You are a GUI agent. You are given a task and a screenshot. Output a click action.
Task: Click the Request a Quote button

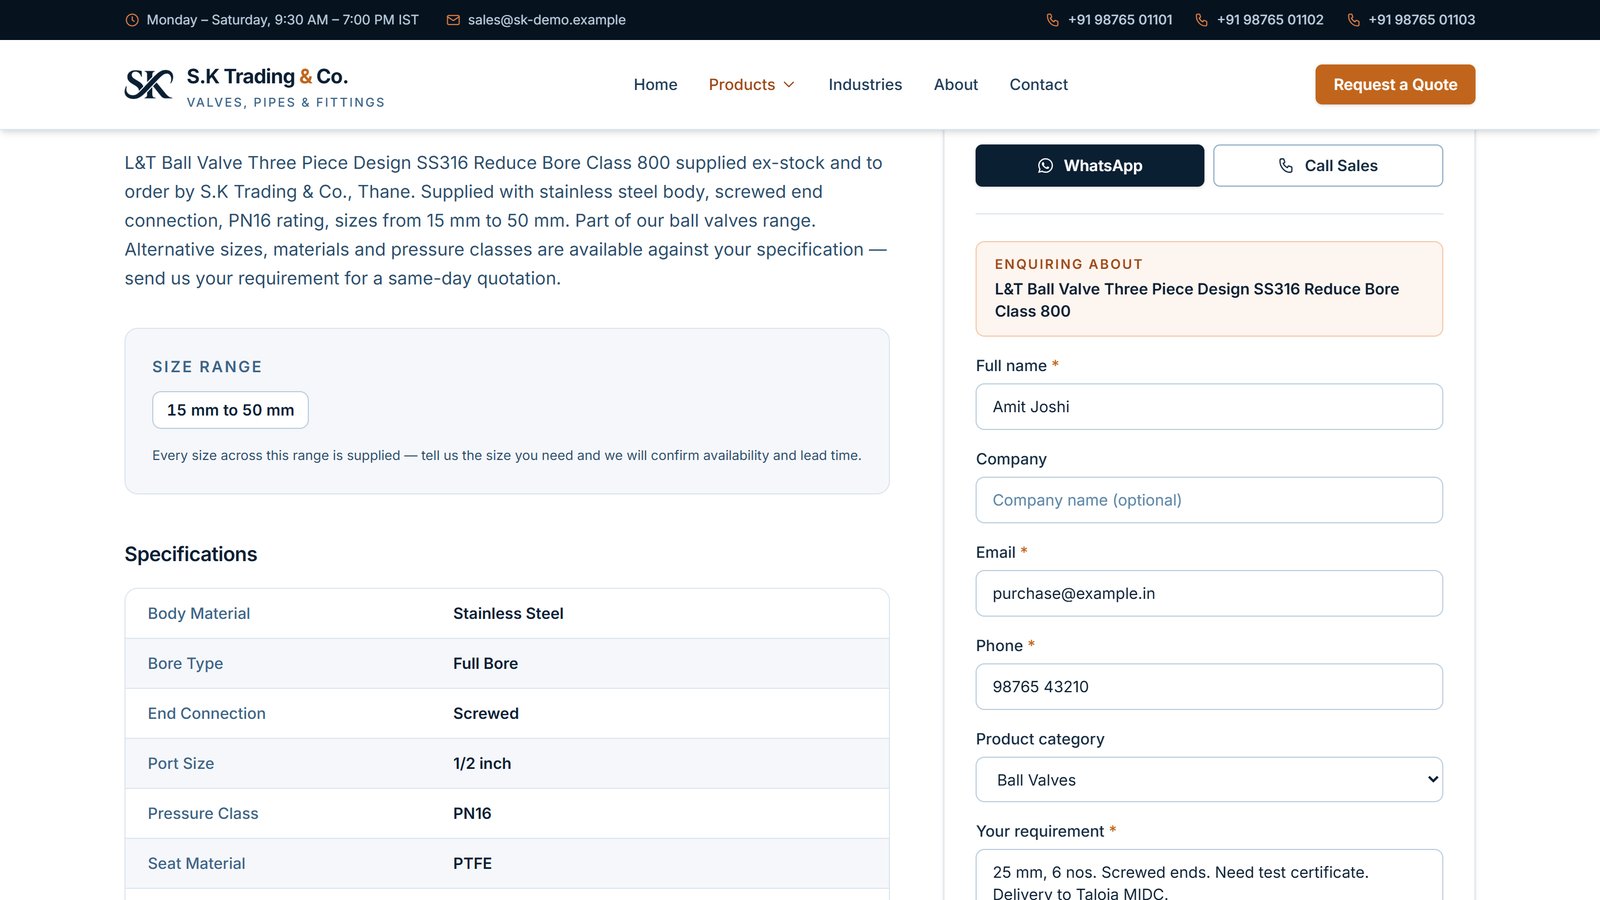[x=1395, y=85]
